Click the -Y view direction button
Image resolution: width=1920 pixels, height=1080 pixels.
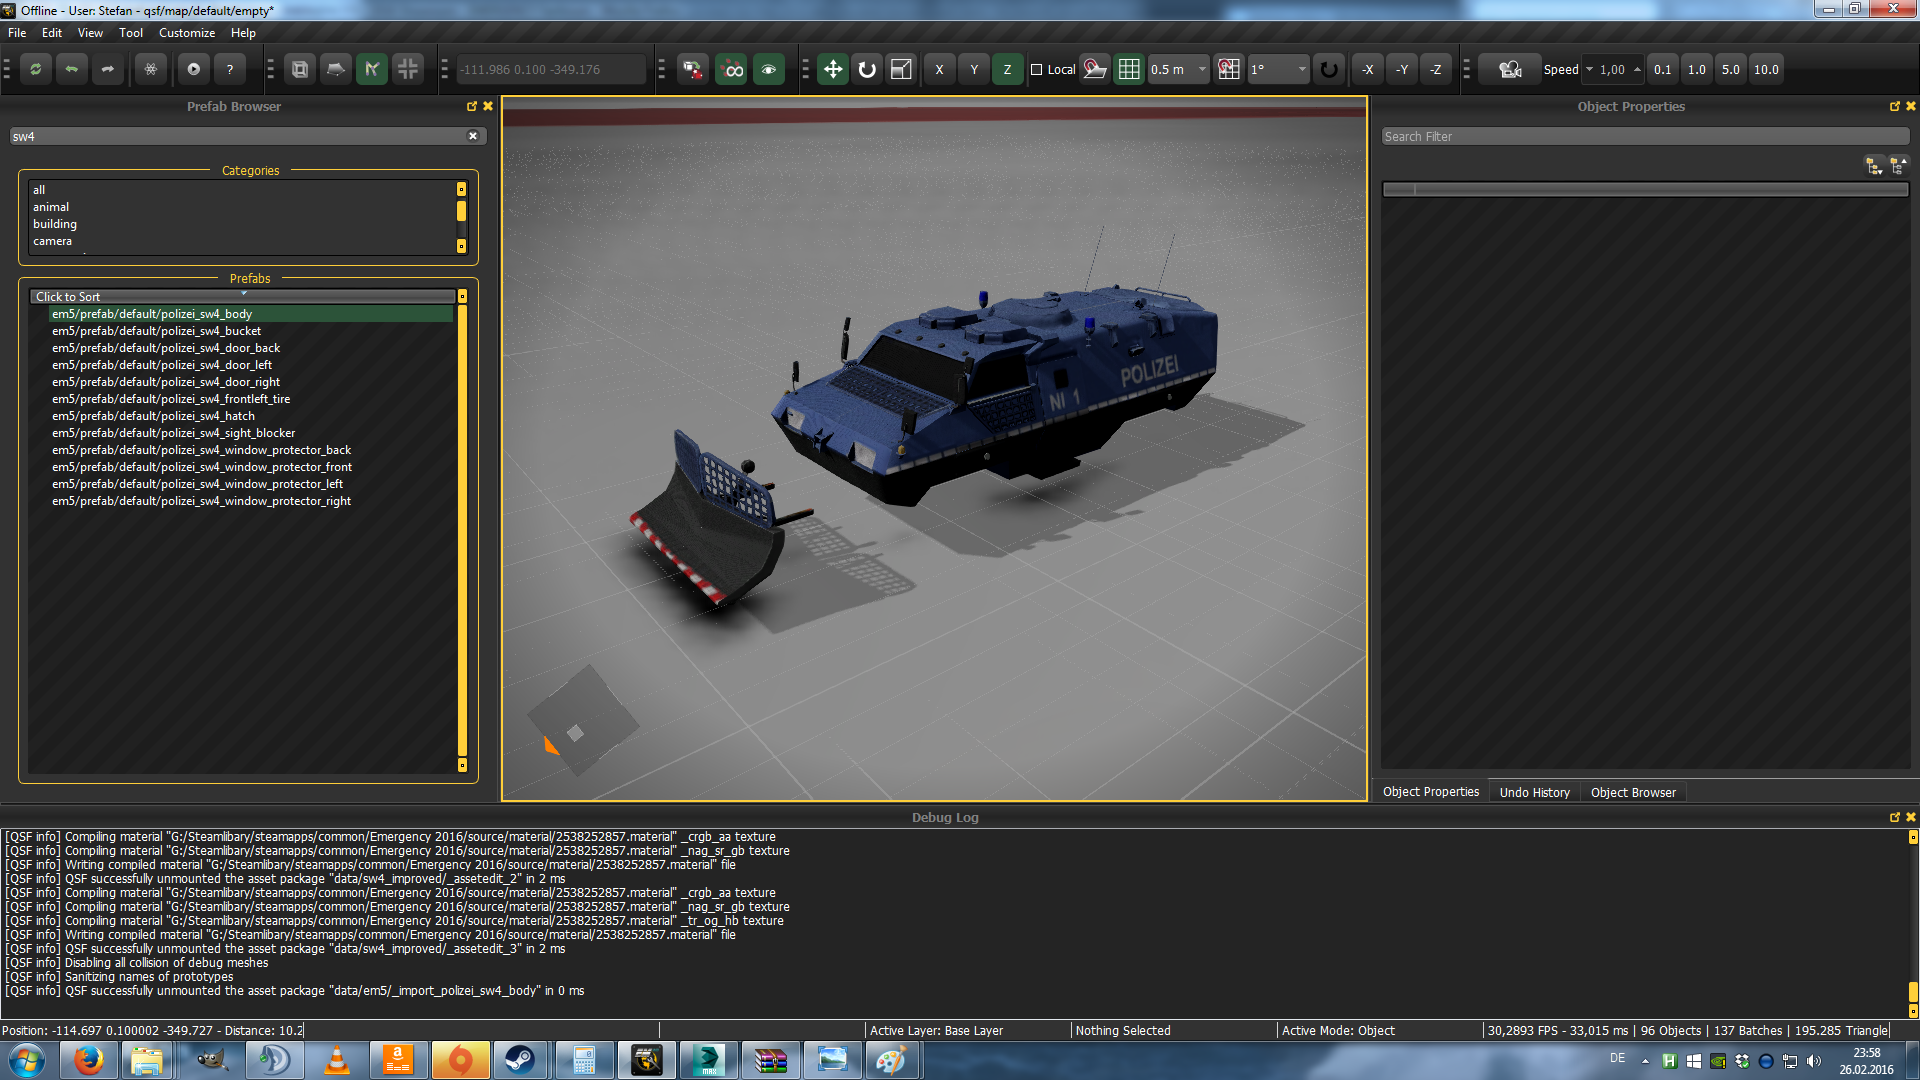pos(1402,69)
